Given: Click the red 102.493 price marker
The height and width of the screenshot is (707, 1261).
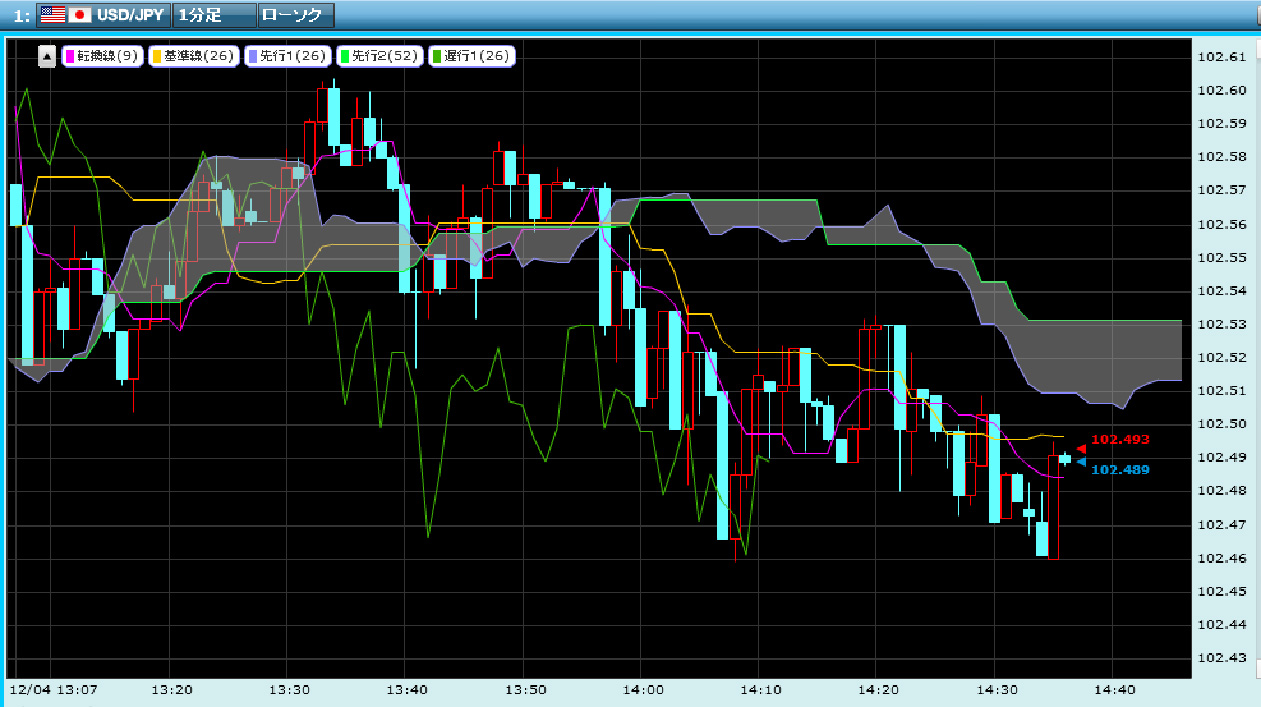Looking at the screenshot, I should (x=1120, y=440).
